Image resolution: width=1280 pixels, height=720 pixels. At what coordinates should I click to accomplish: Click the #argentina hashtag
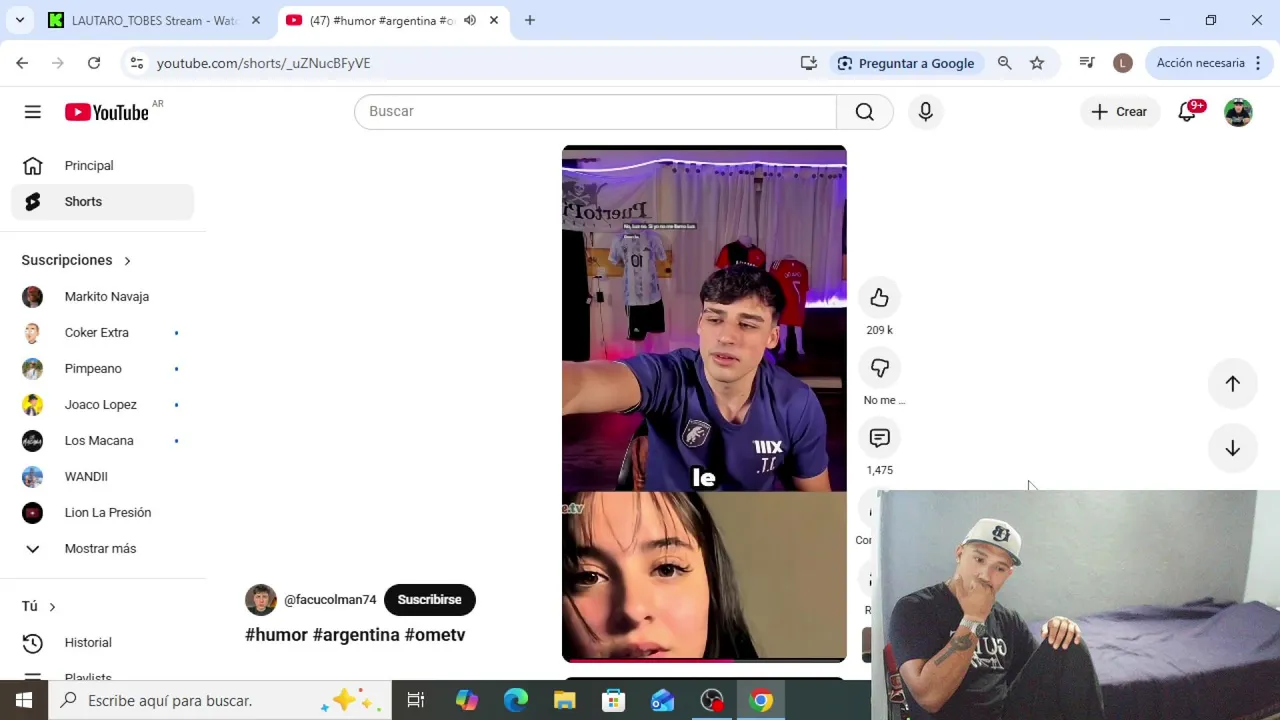pos(356,635)
